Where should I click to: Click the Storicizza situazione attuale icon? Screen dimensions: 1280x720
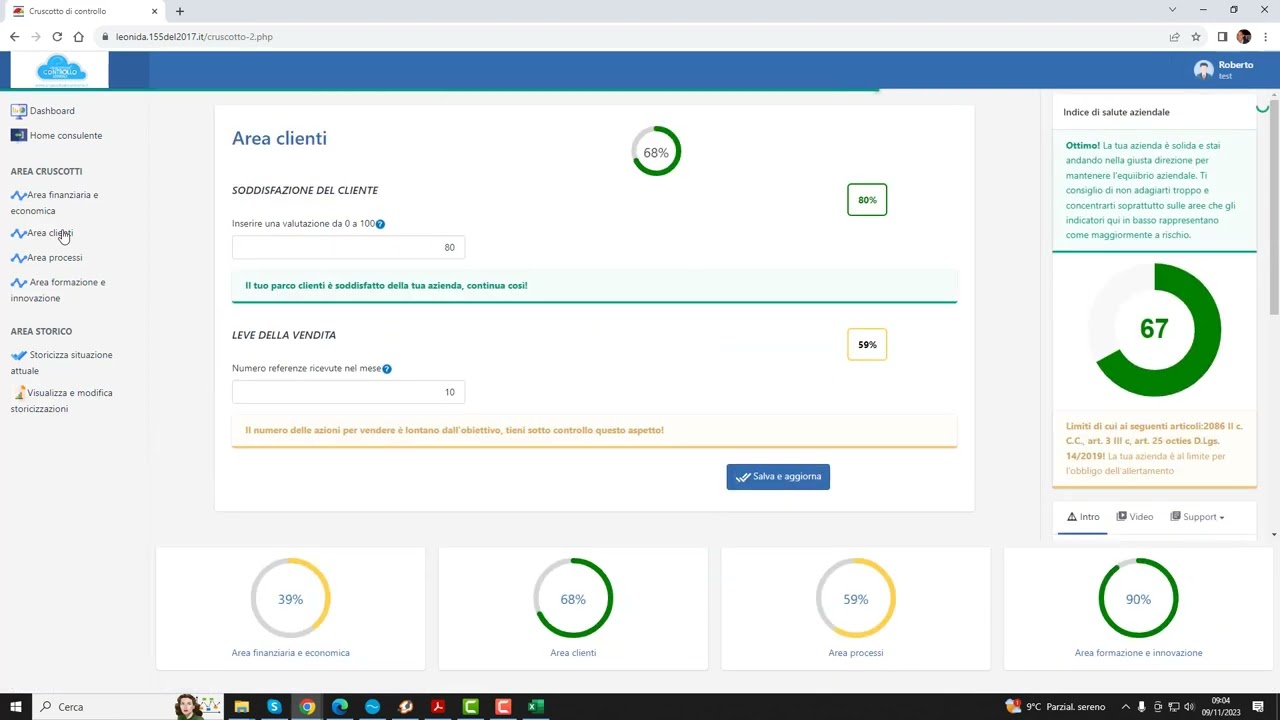click(19, 355)
